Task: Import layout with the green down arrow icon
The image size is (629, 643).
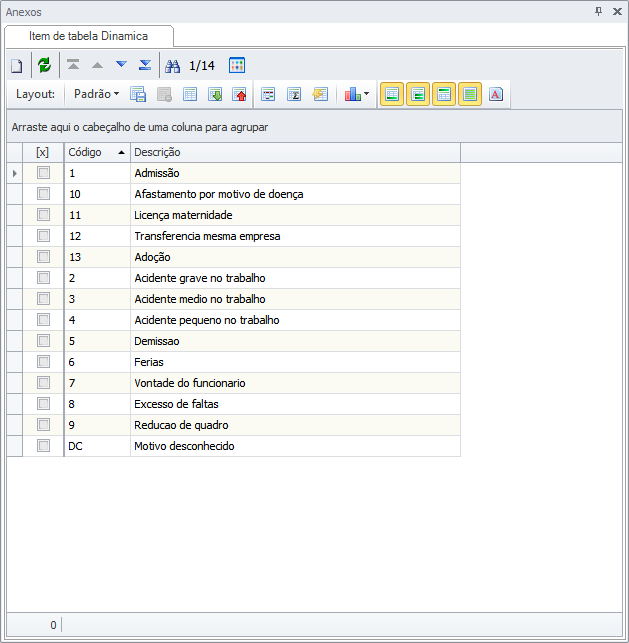Action: (x=215, y=94)
